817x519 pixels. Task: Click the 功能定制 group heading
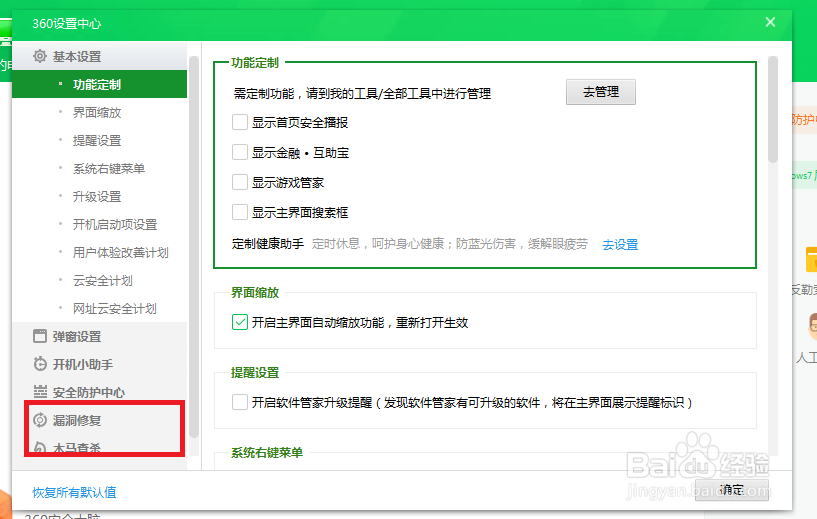(x=255, y=63)
